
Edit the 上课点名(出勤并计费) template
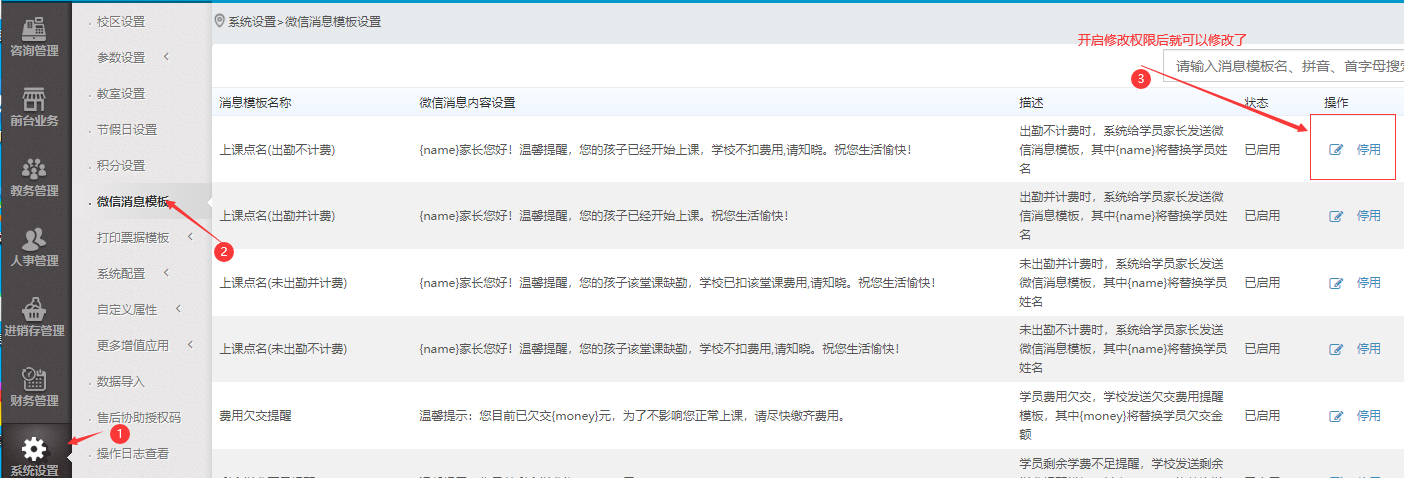click(x=1336, y=216)
